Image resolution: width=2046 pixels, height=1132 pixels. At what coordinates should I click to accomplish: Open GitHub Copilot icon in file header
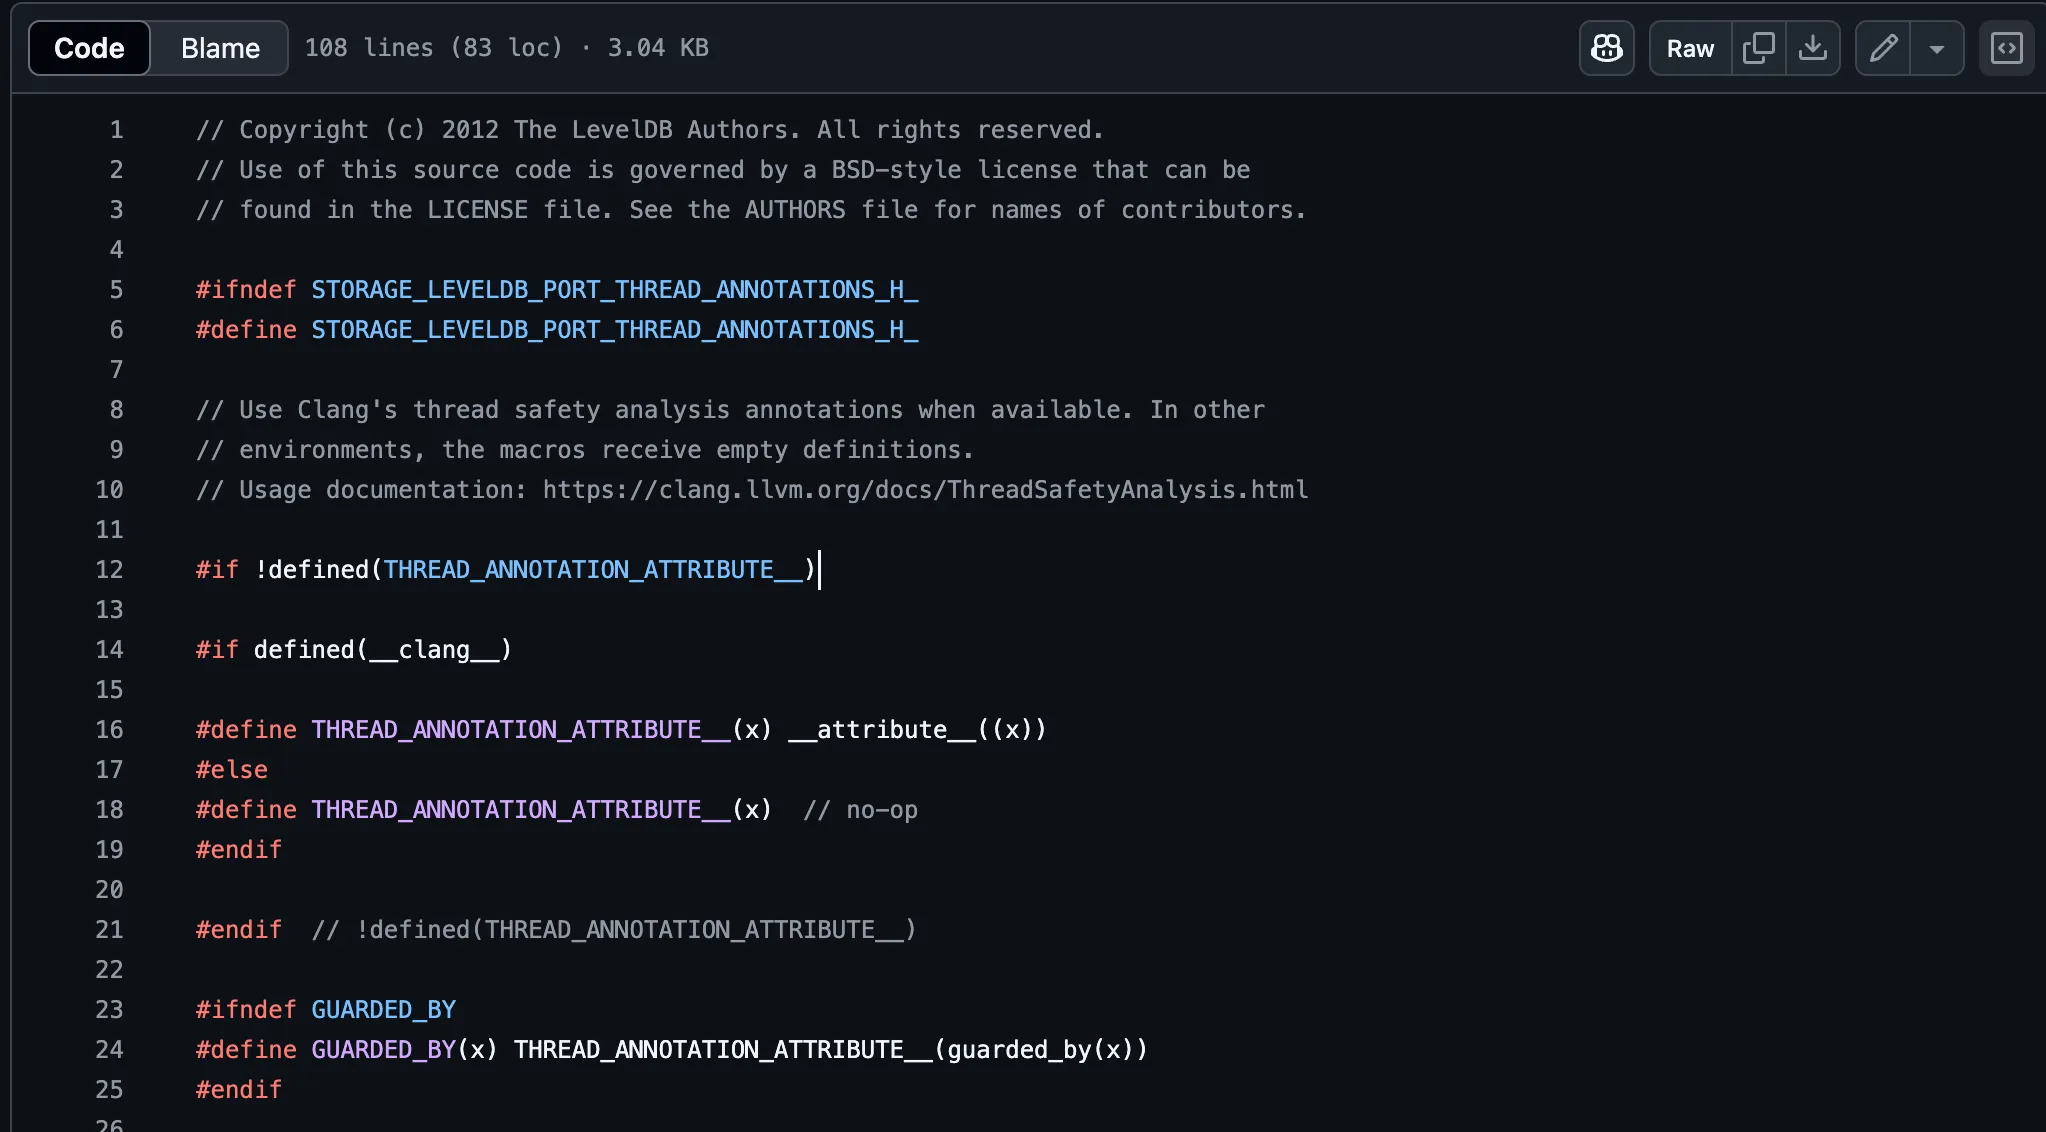tap(1606, 48)
